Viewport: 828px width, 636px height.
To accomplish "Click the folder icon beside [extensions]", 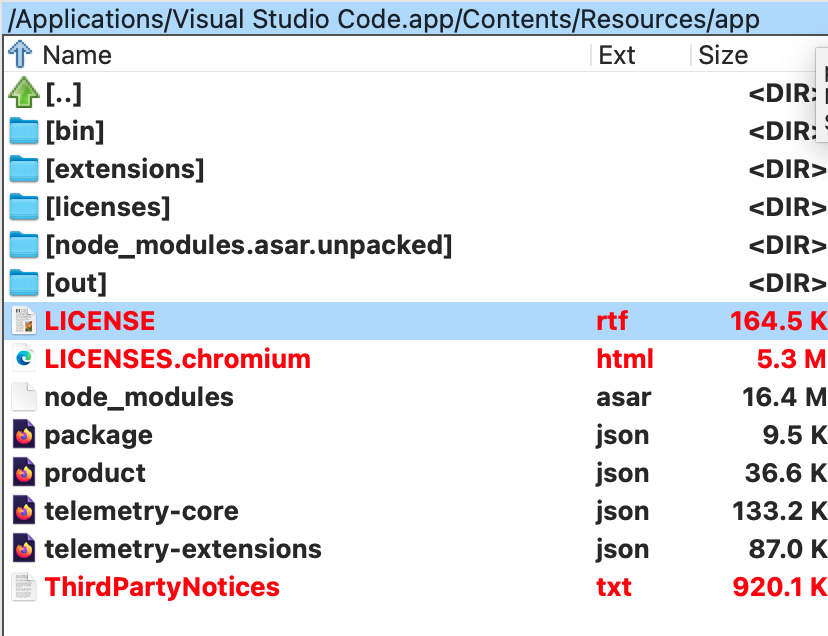I will (x=23, y=169).
